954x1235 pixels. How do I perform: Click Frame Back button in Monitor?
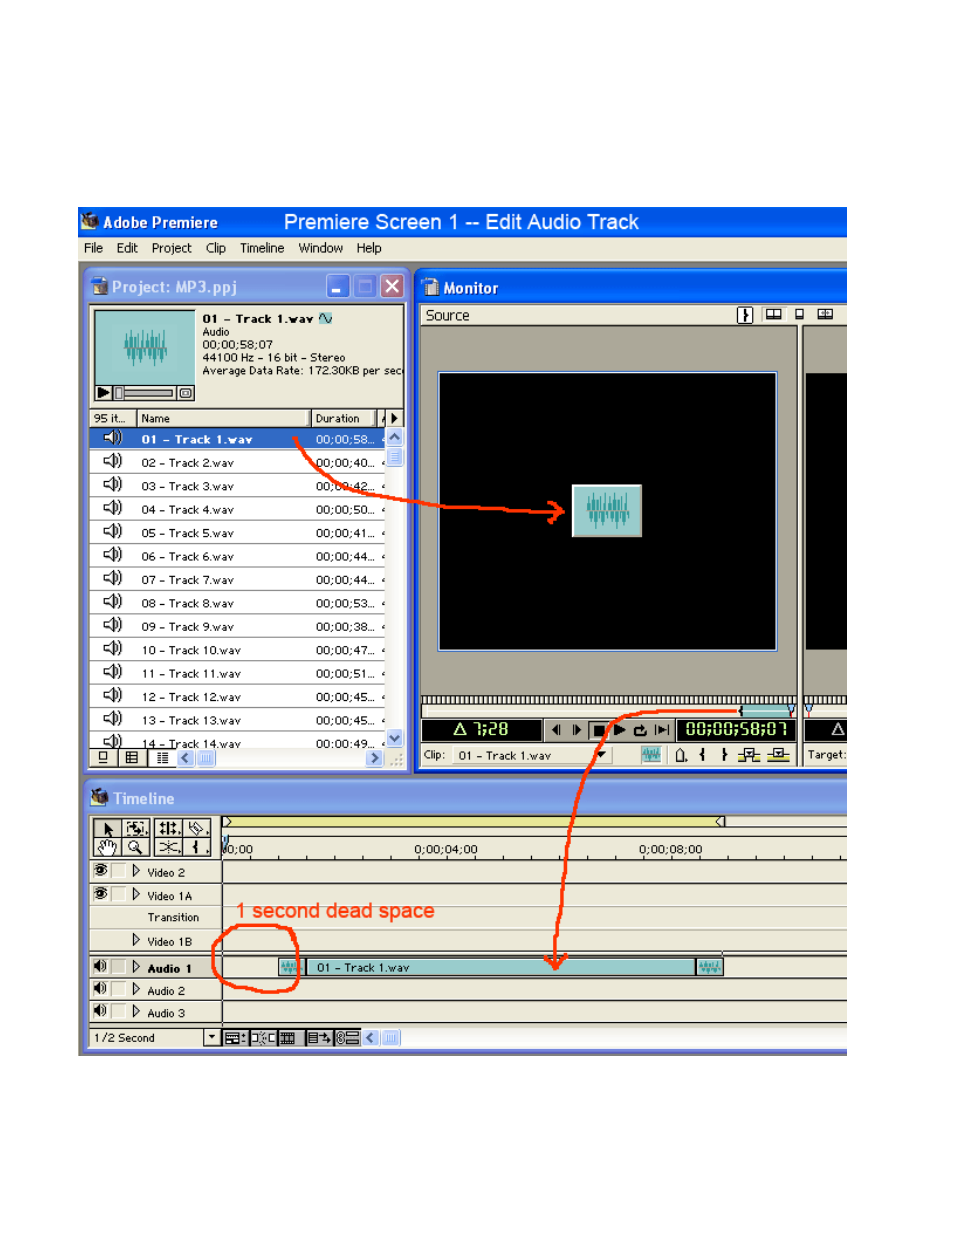coord(556,730)
